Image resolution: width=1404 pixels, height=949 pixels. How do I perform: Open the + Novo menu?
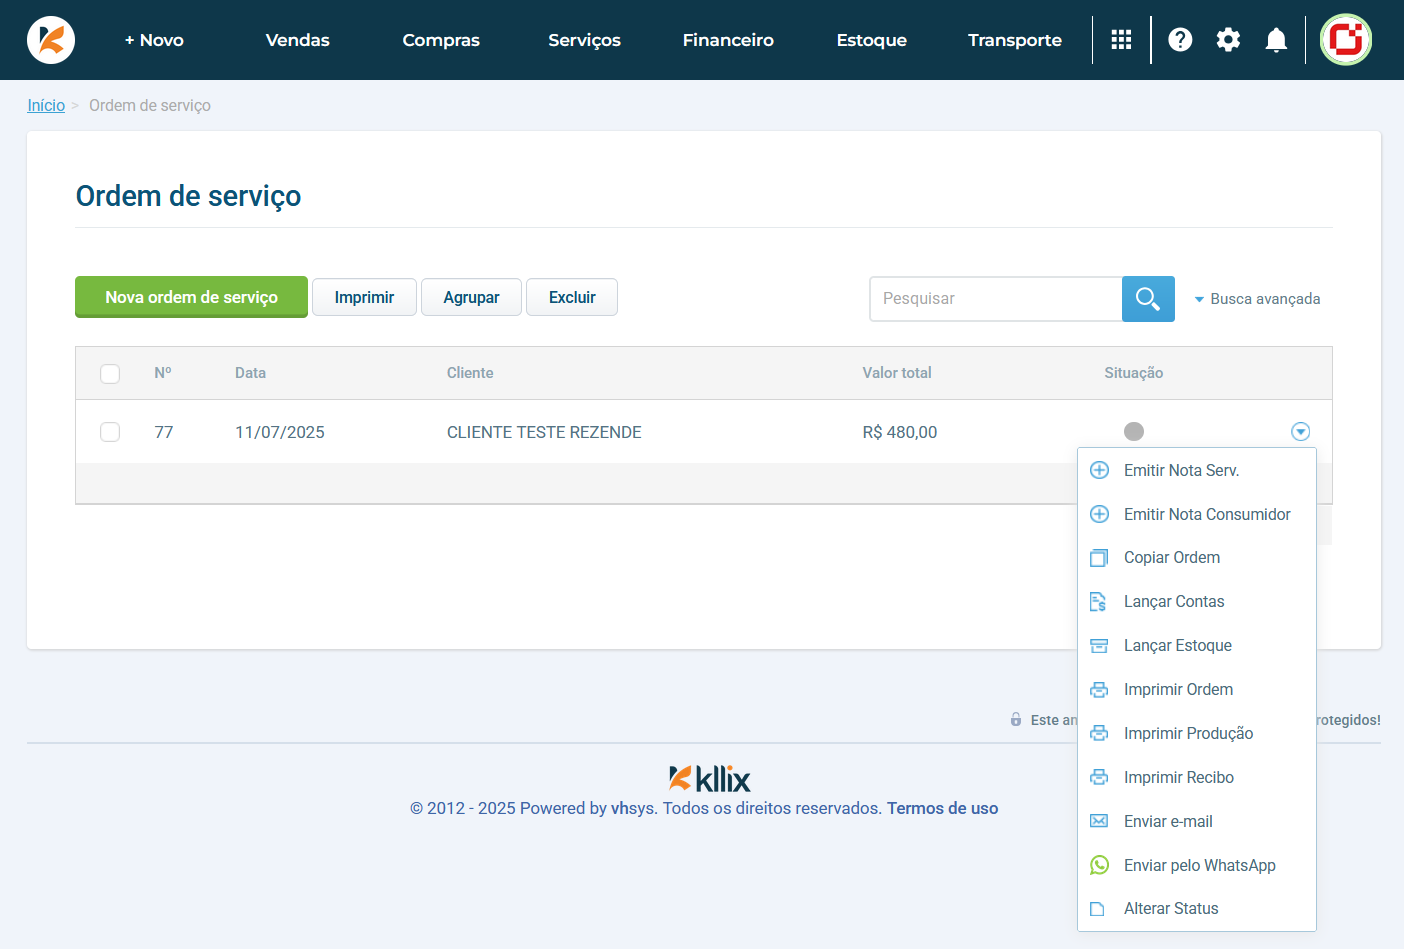[154, 40]
